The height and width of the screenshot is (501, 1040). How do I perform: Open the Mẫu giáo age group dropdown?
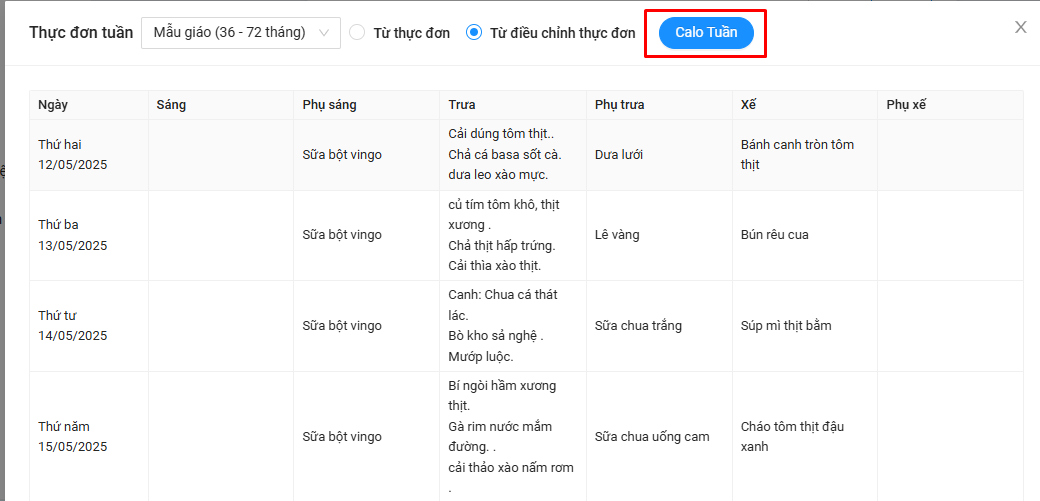coord(240,33)
